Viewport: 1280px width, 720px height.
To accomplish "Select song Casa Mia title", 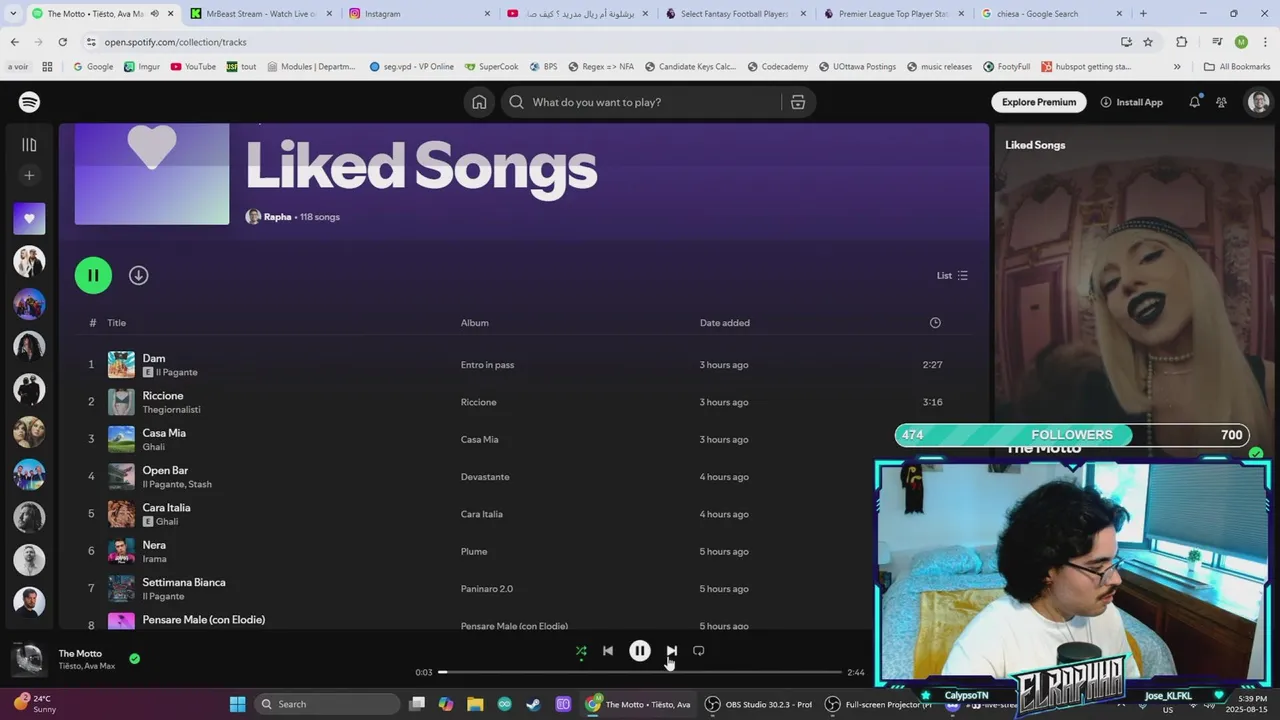I will (164, 433).
